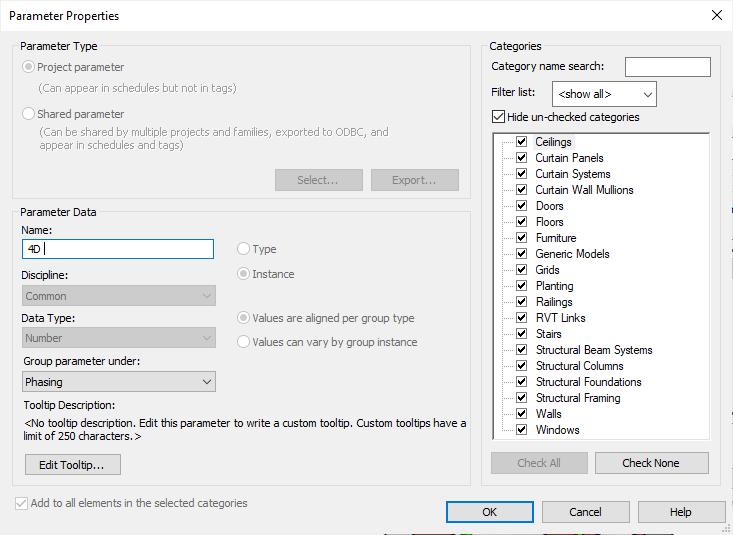Select Generic Models in the list

click(x=572, y=254)
